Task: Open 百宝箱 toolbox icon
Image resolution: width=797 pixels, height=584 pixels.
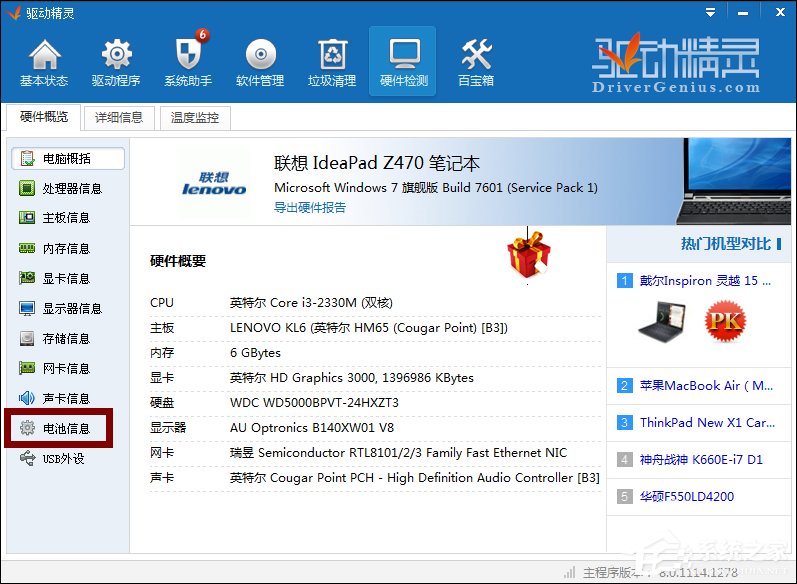Action: pyautogui.click(x=475, y=62)
